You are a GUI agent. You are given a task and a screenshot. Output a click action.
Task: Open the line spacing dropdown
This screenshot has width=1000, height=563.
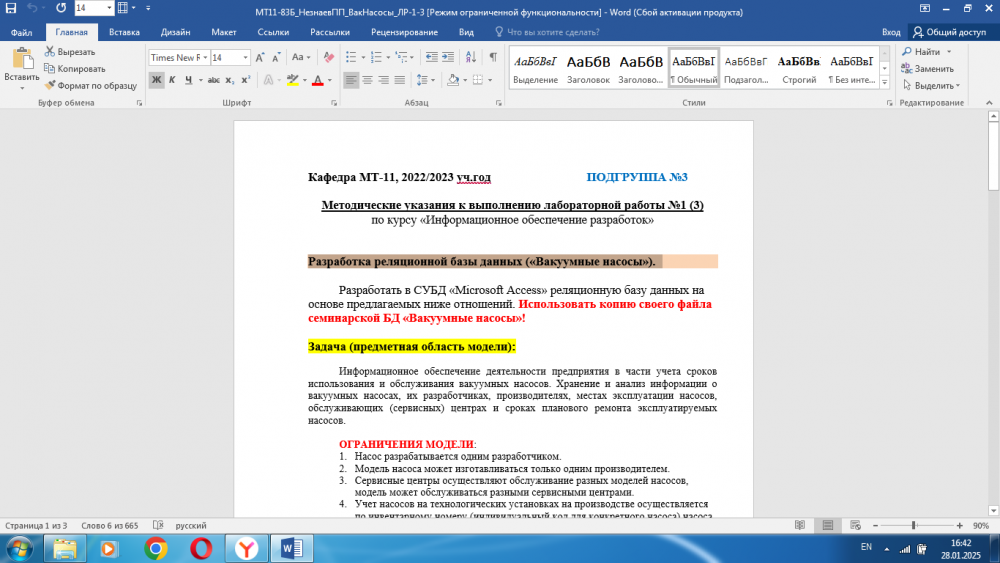point(431,80)
